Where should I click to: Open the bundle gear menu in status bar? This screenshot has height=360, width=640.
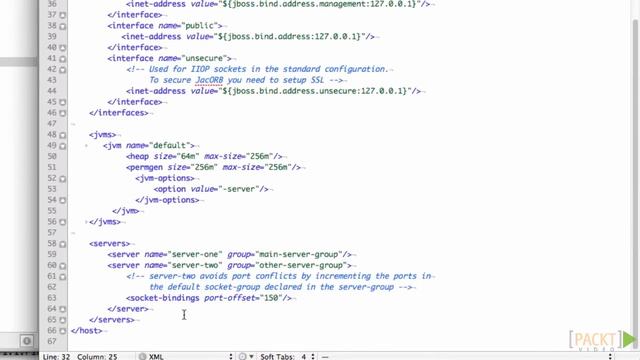[x=246, y=356]
